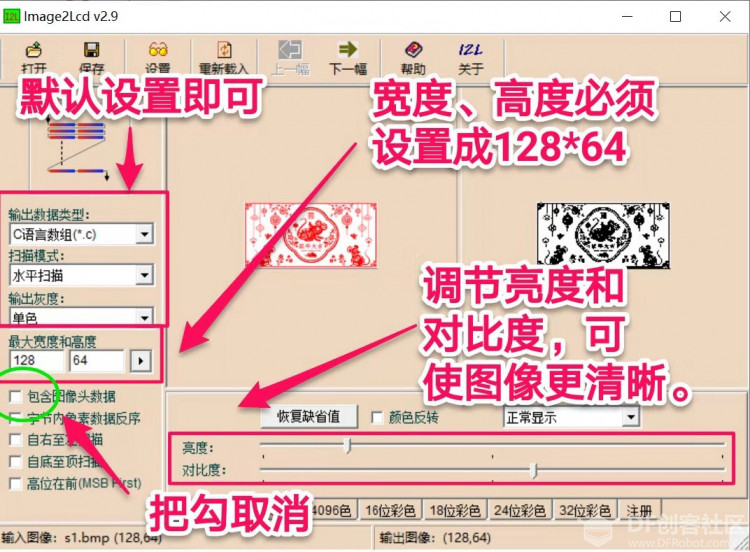Close the Image2Lcd window
This screenshot has height=552, width=750.
(725, 16)
